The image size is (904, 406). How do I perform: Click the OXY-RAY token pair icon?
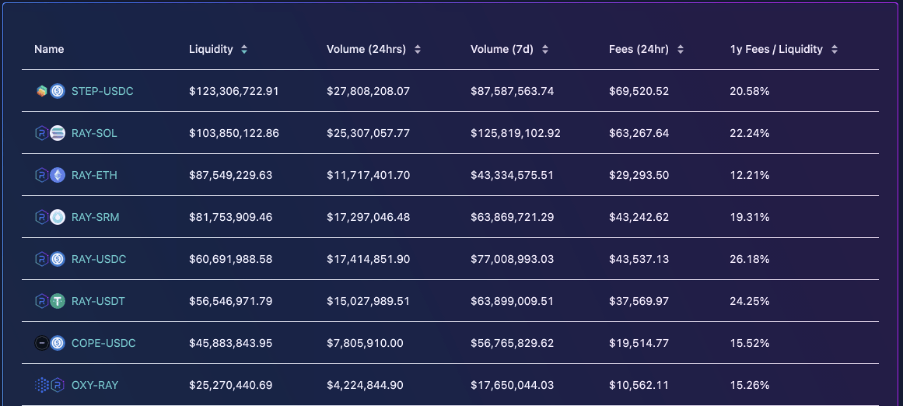pyautogui.click(x=49, y=385)
